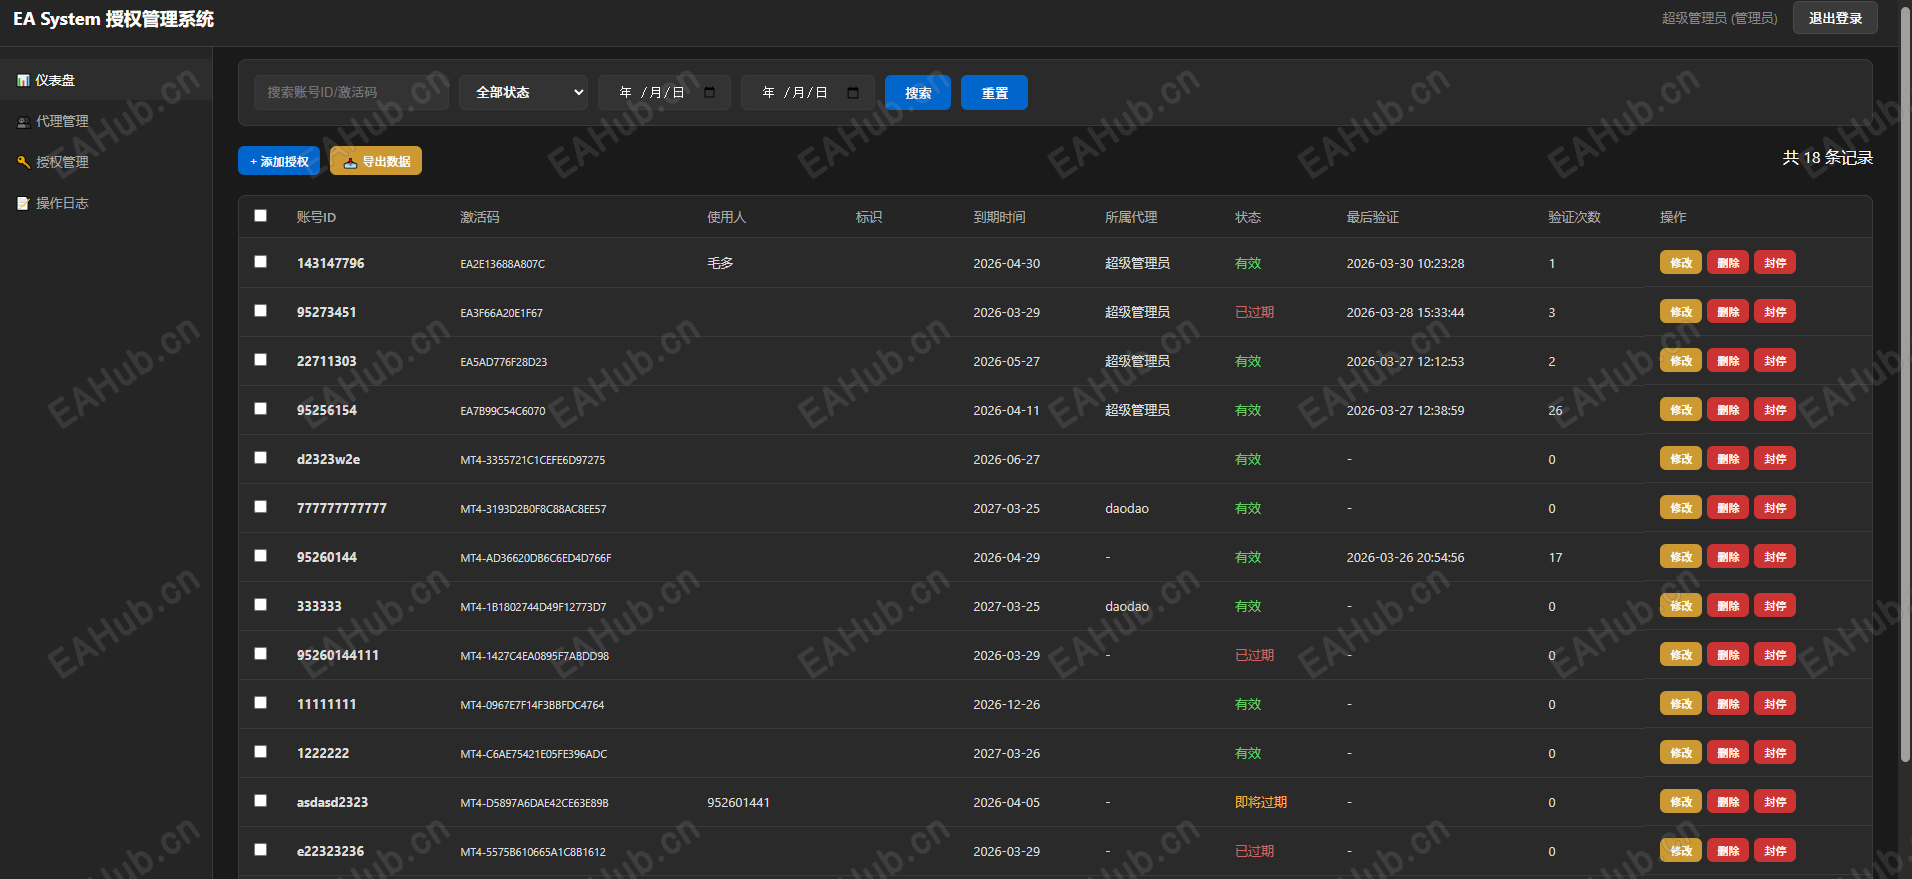Click the 共 18 条记录 record count
Viewport: 1912px width, 879px height.
point(1827,158)
